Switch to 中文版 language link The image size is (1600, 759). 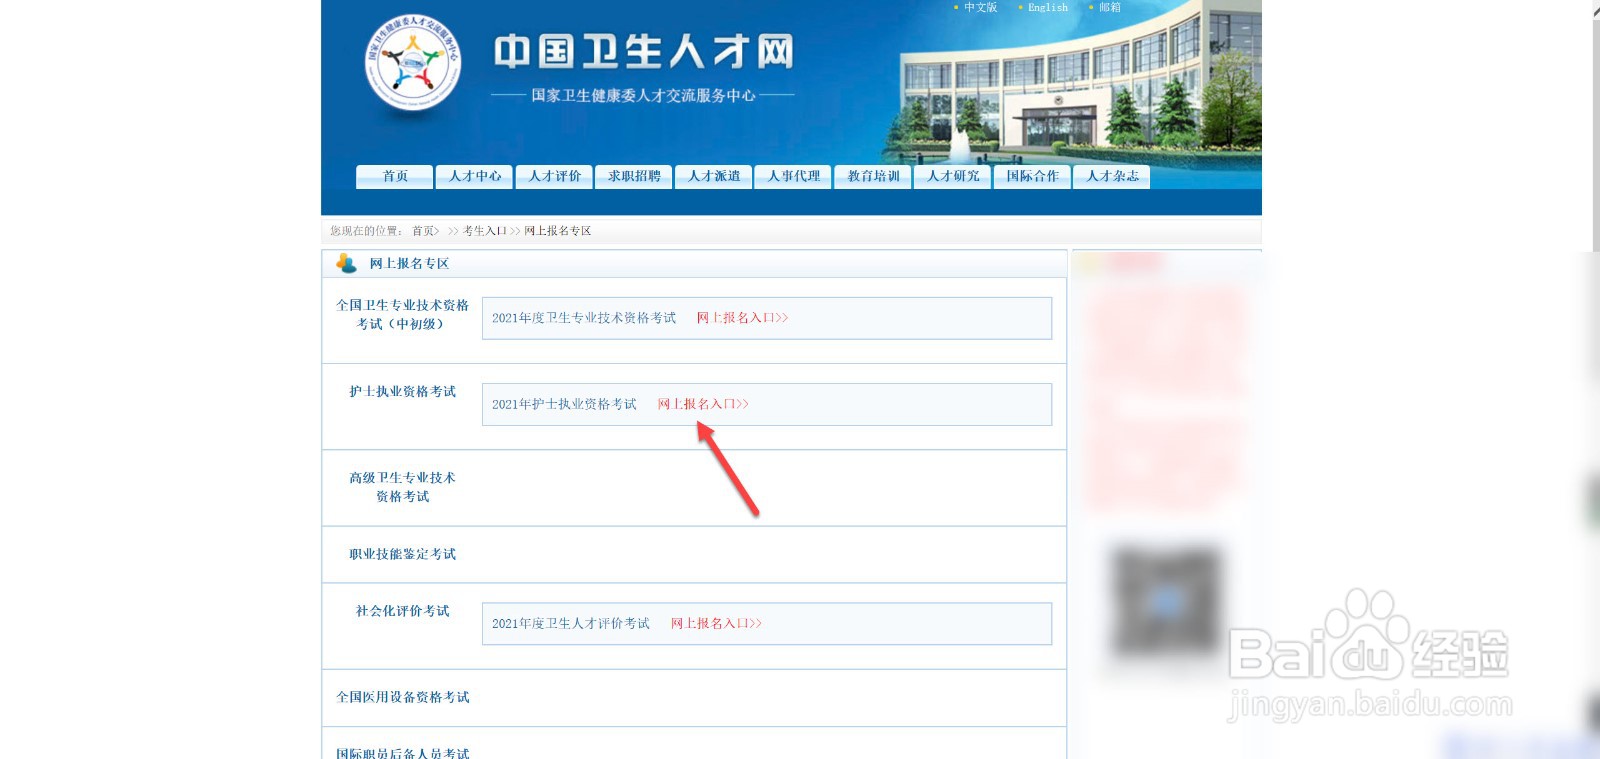980,7
